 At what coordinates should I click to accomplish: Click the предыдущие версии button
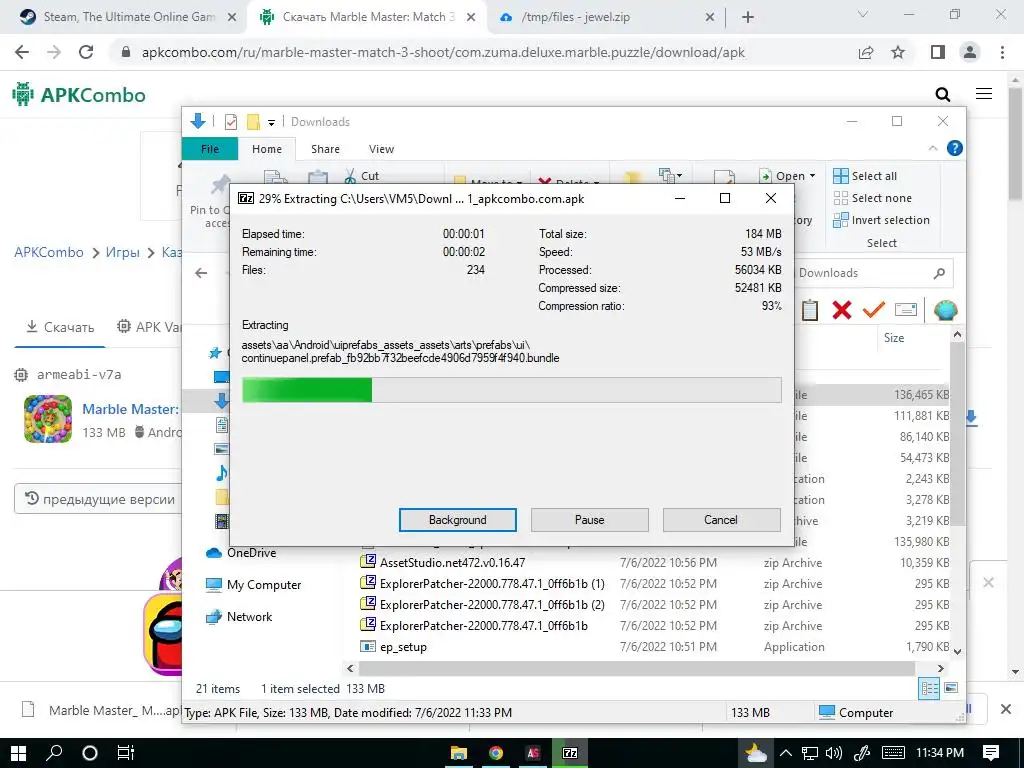98,499
